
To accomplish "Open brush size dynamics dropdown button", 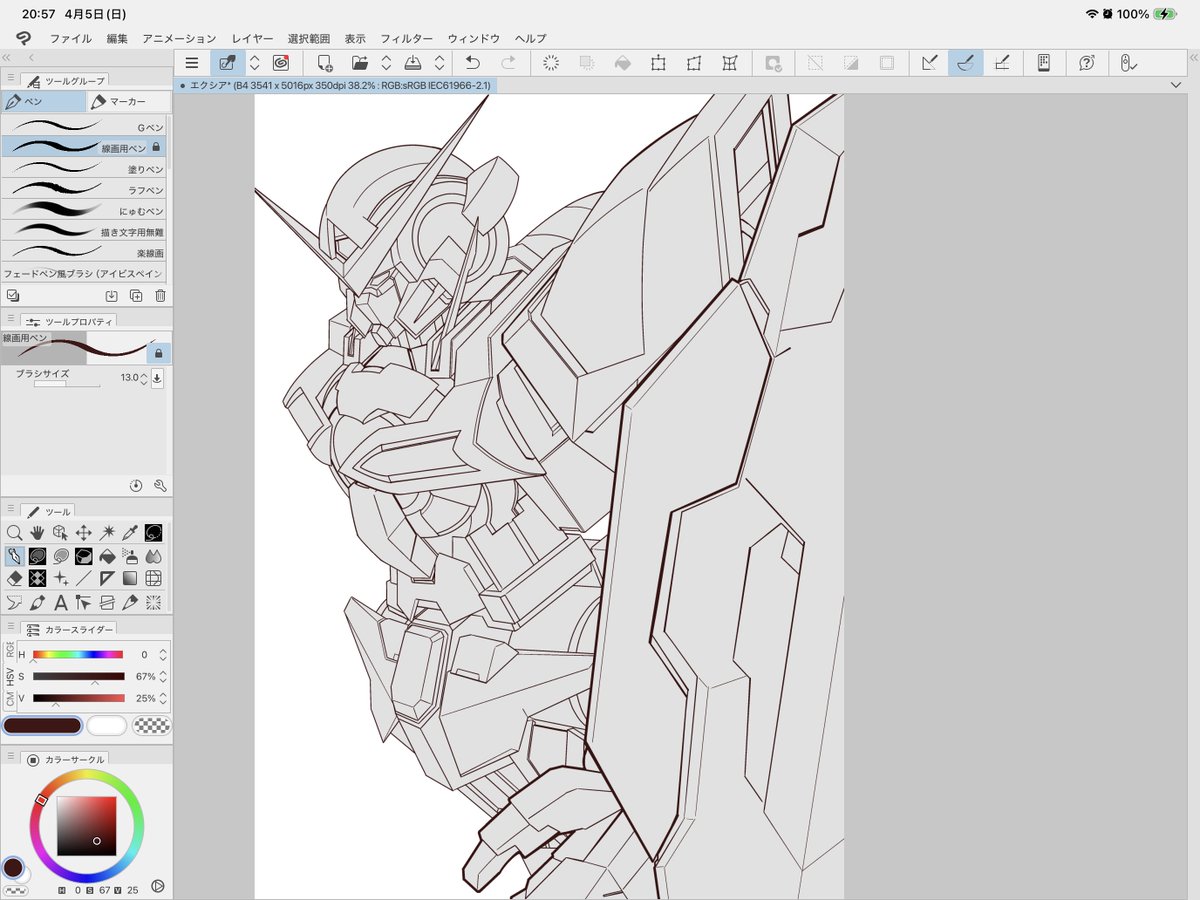I will point(157,378).
